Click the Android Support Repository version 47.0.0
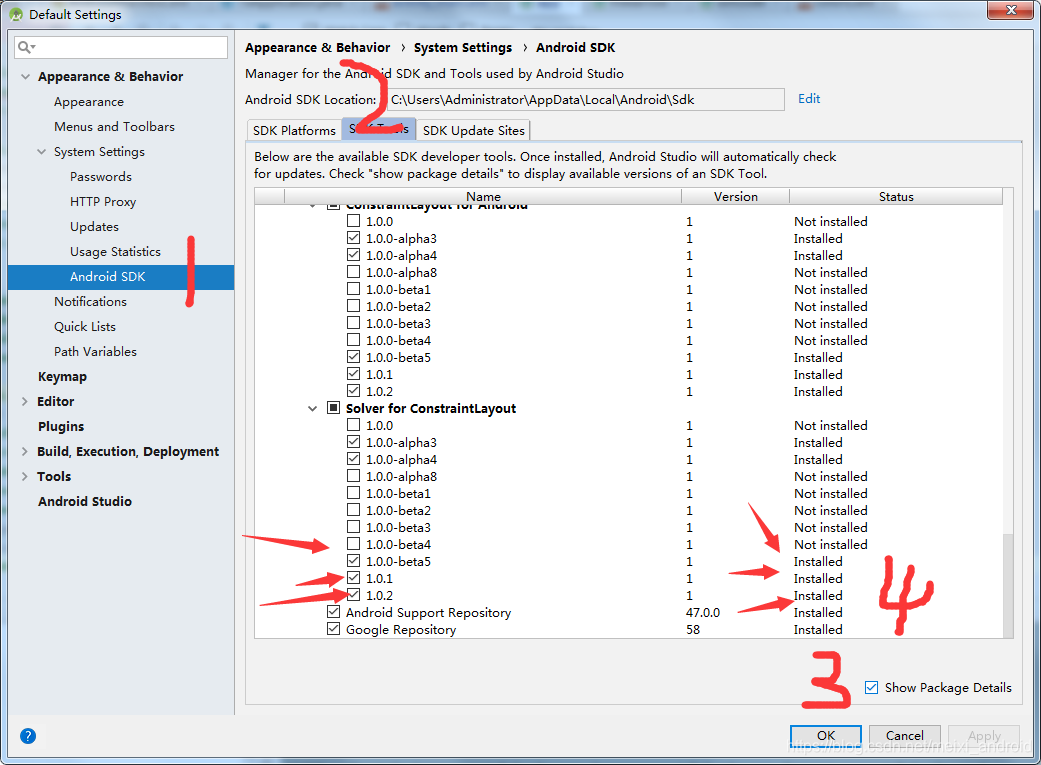 pos(703,612)
